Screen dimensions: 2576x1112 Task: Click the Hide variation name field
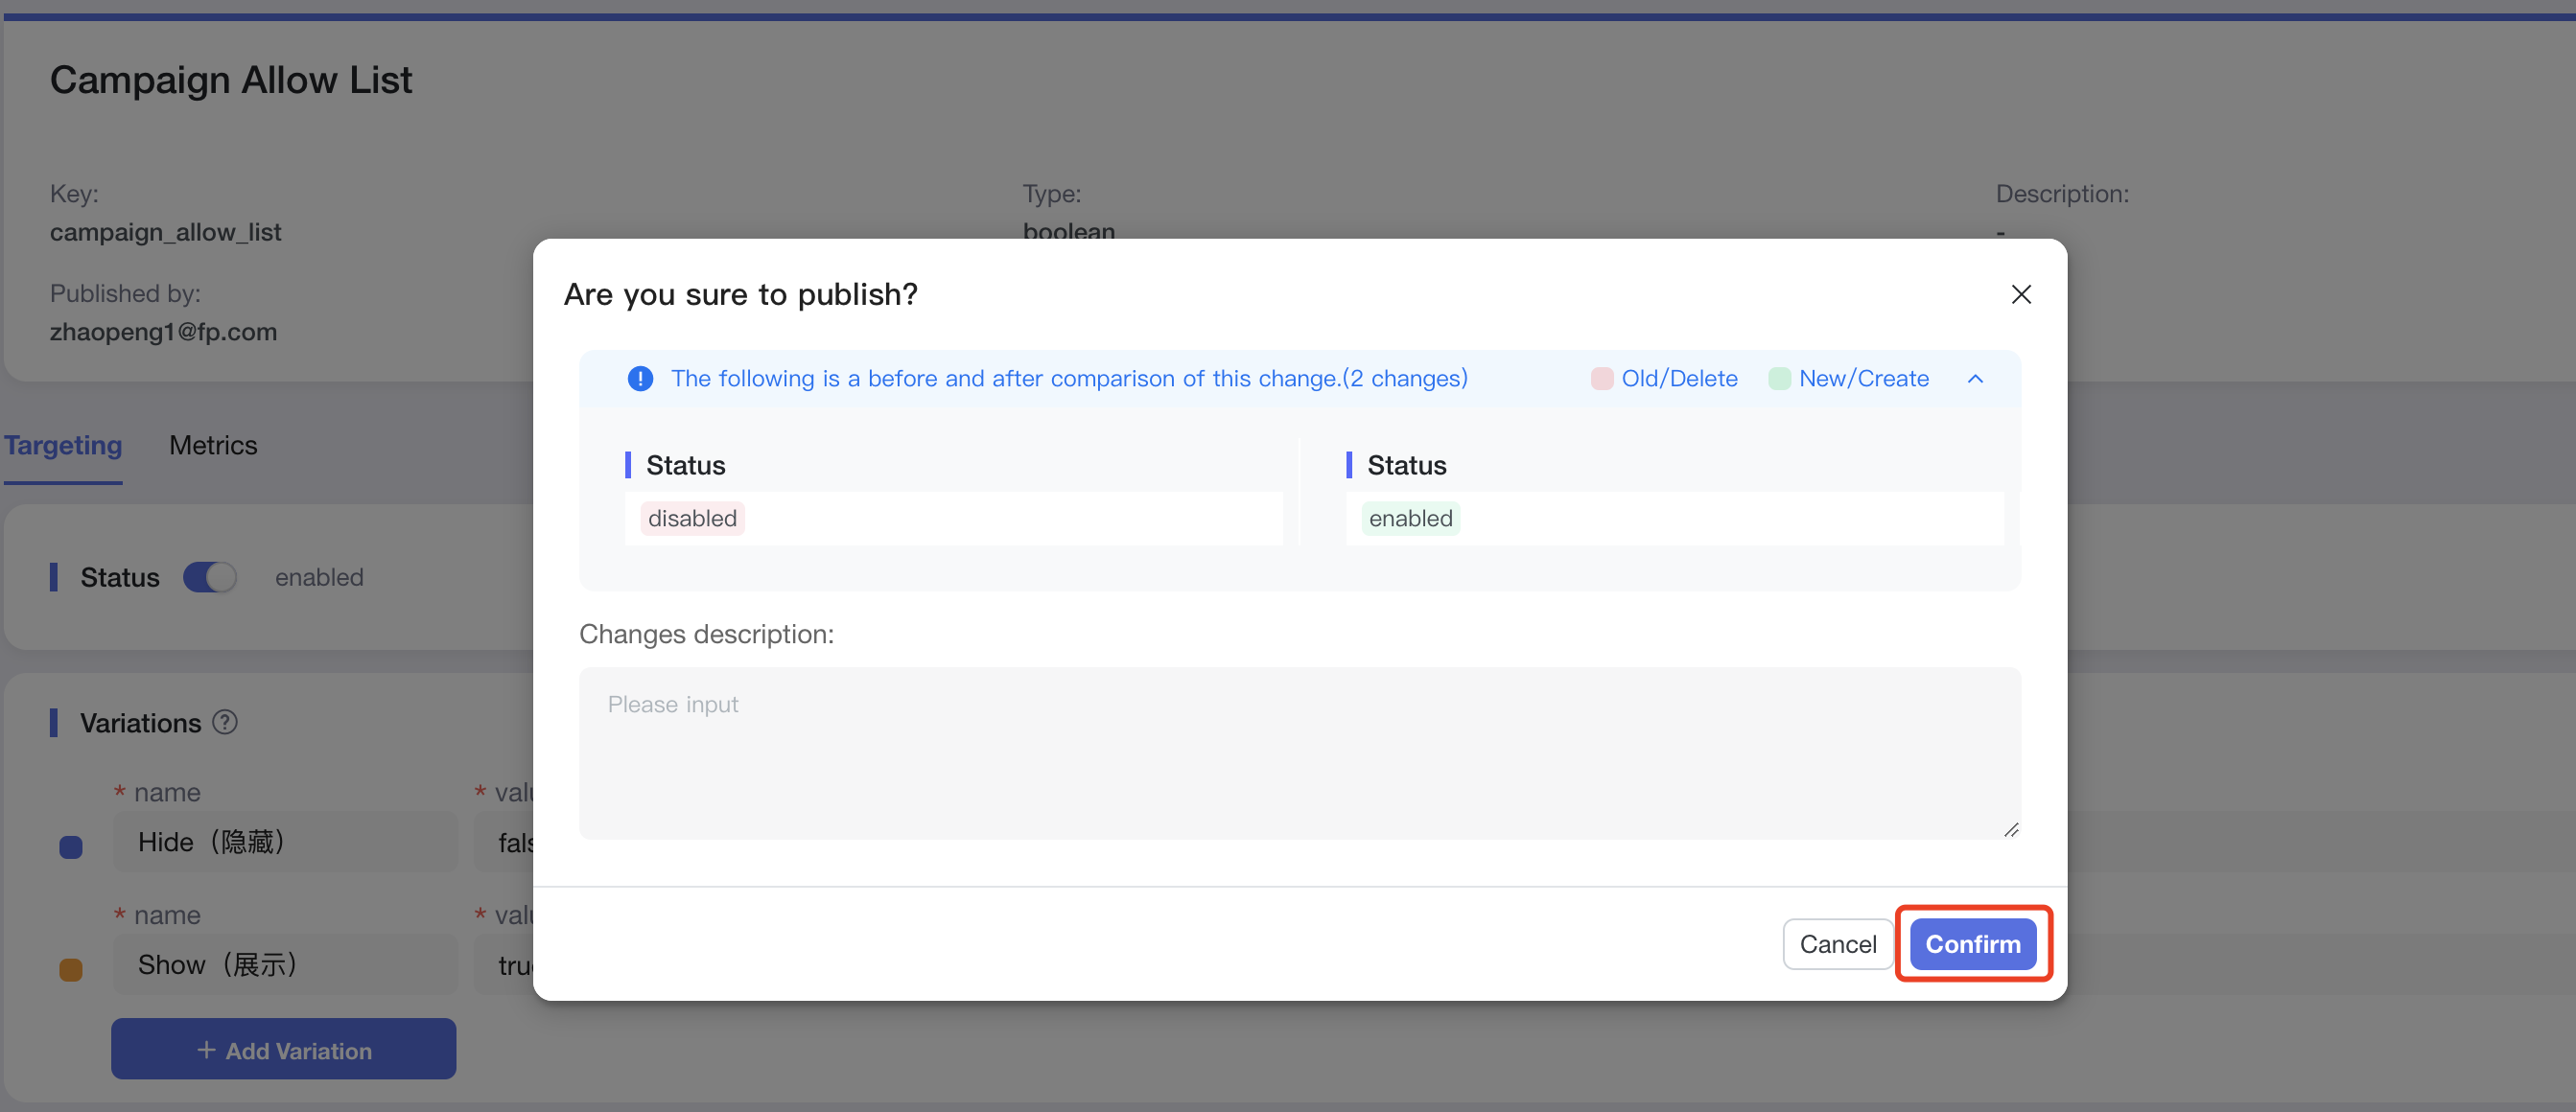[x=285, y=842]
